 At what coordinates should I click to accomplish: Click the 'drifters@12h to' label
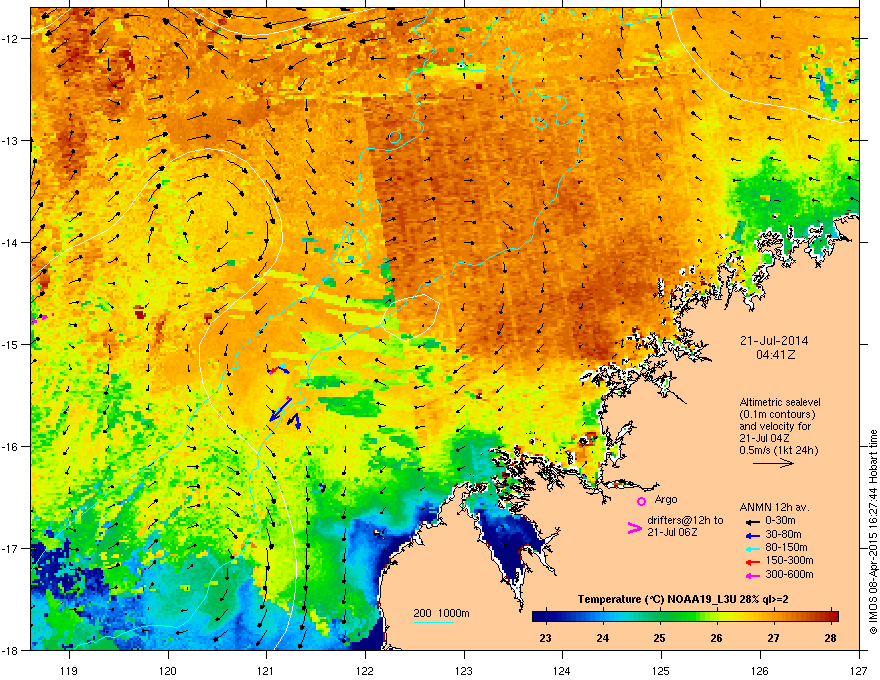tap(685, 521)
